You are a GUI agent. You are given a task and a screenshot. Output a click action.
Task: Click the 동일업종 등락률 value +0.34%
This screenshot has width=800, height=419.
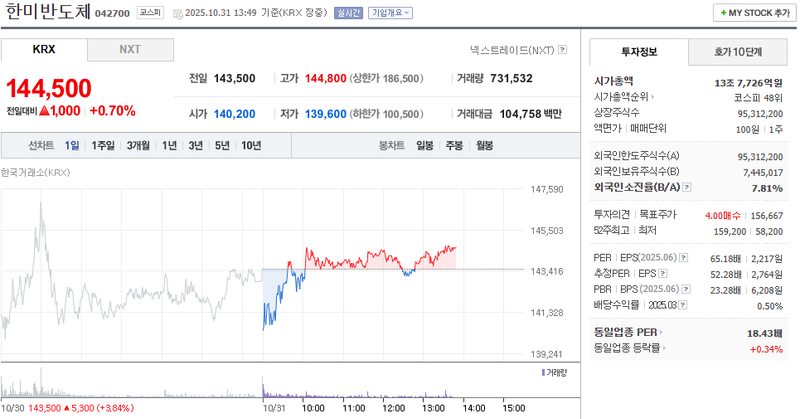pos(766,349)
